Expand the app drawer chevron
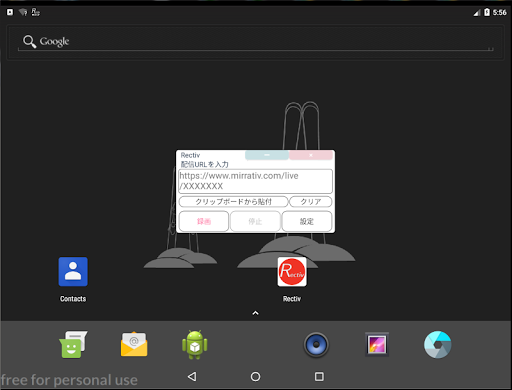 [255, 313]
